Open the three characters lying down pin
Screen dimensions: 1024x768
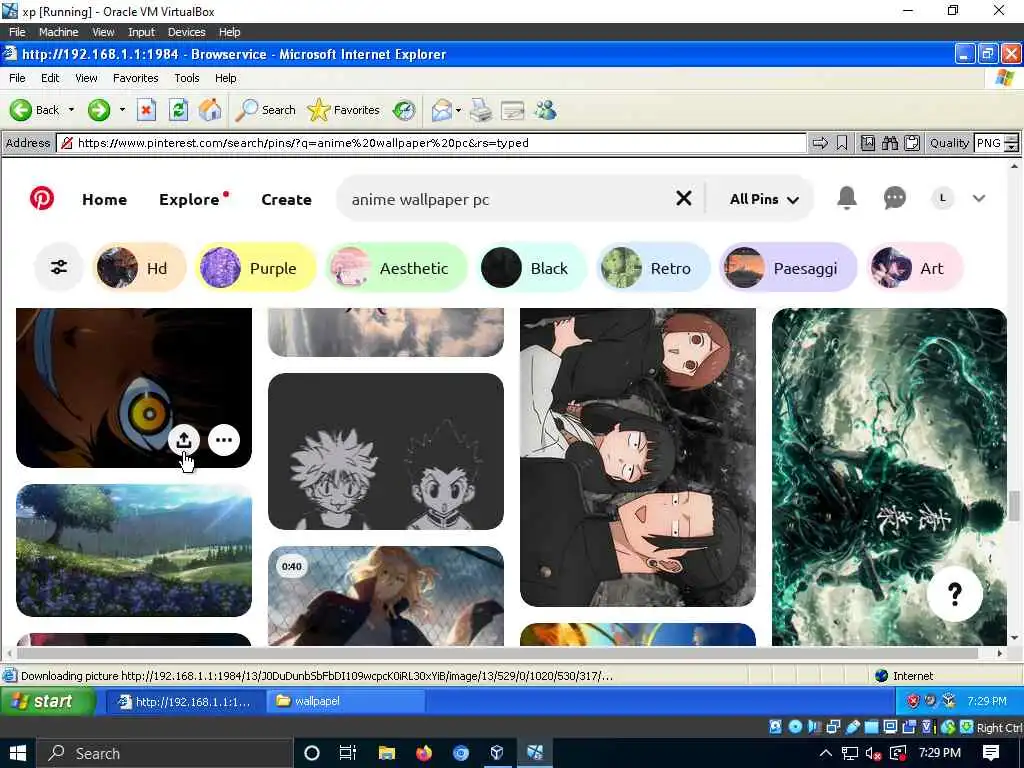coord(637,457)
